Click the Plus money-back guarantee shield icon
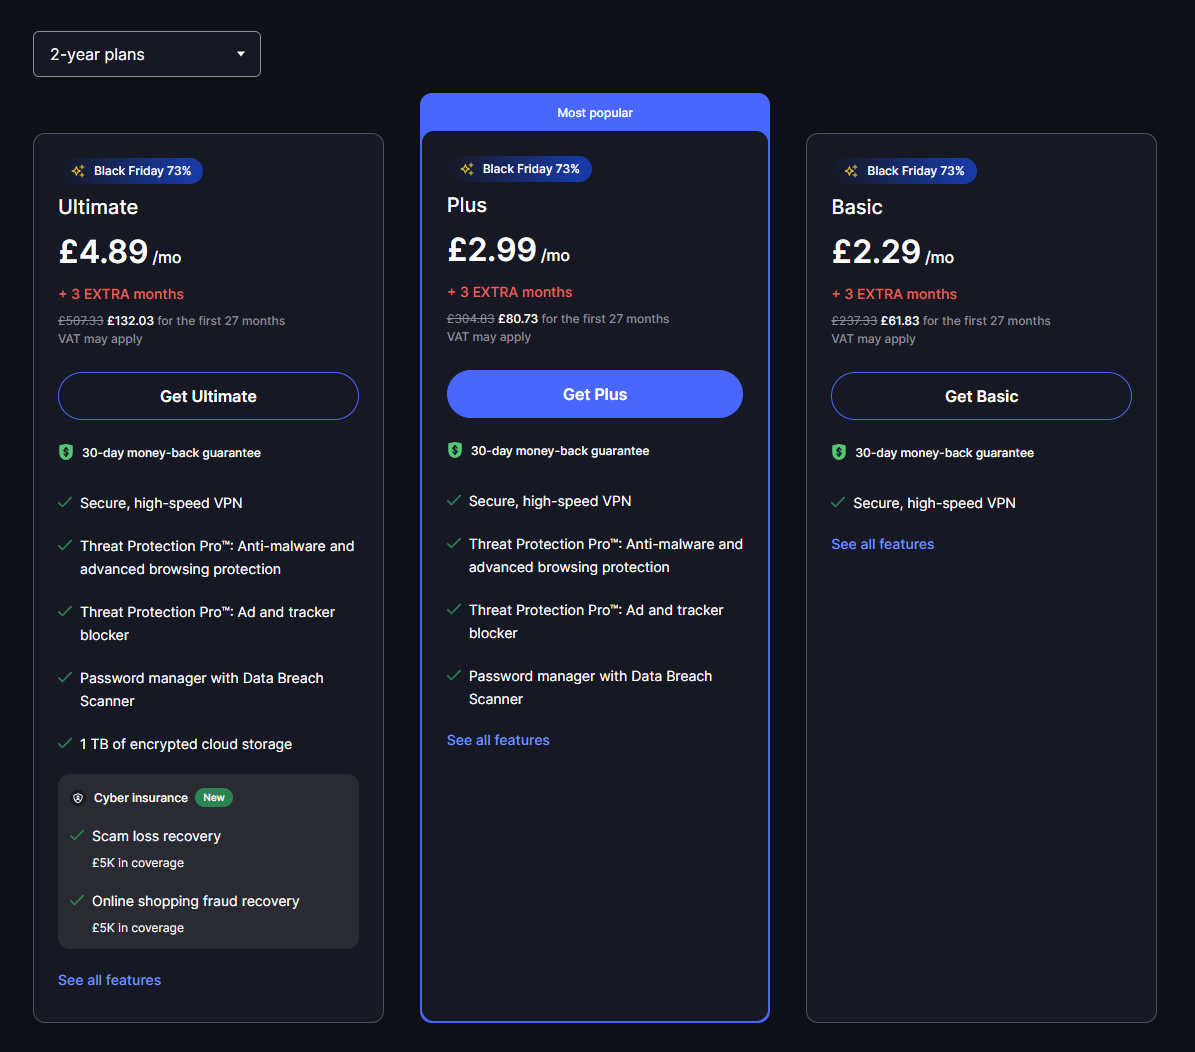The height and width of the screenshot is (1052, 1195). pyautogui.click(x=455, y=450)
